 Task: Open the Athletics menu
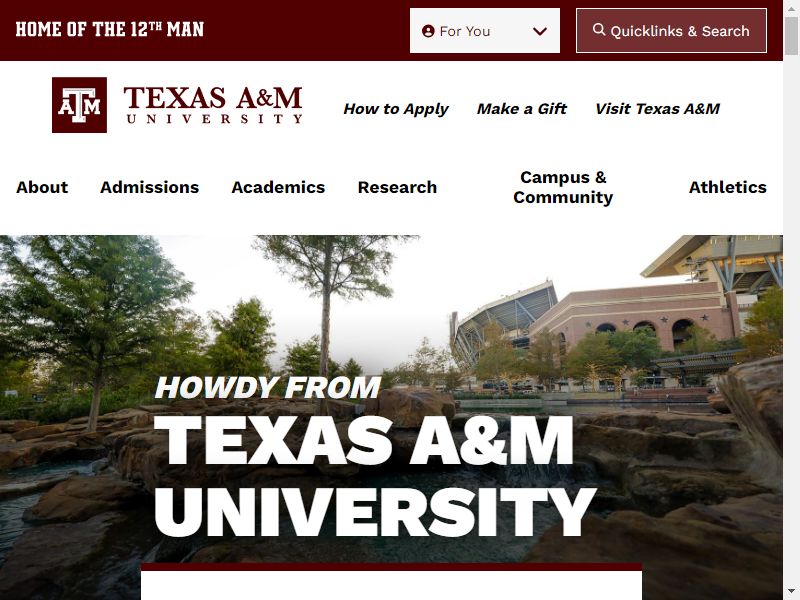click(728, 187)
